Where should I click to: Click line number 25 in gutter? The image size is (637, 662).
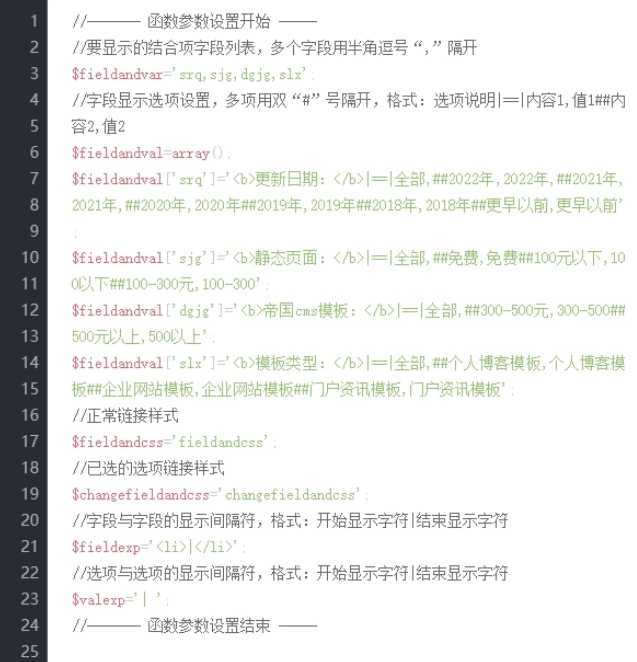[x=30, y=651]
